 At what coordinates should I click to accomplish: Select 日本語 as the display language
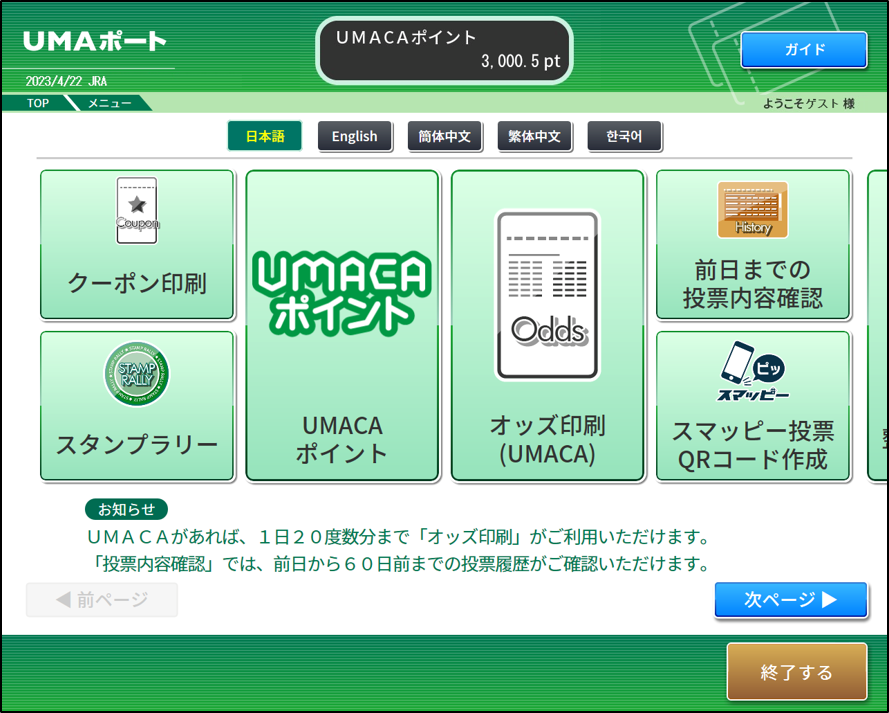tap(264, 137)
